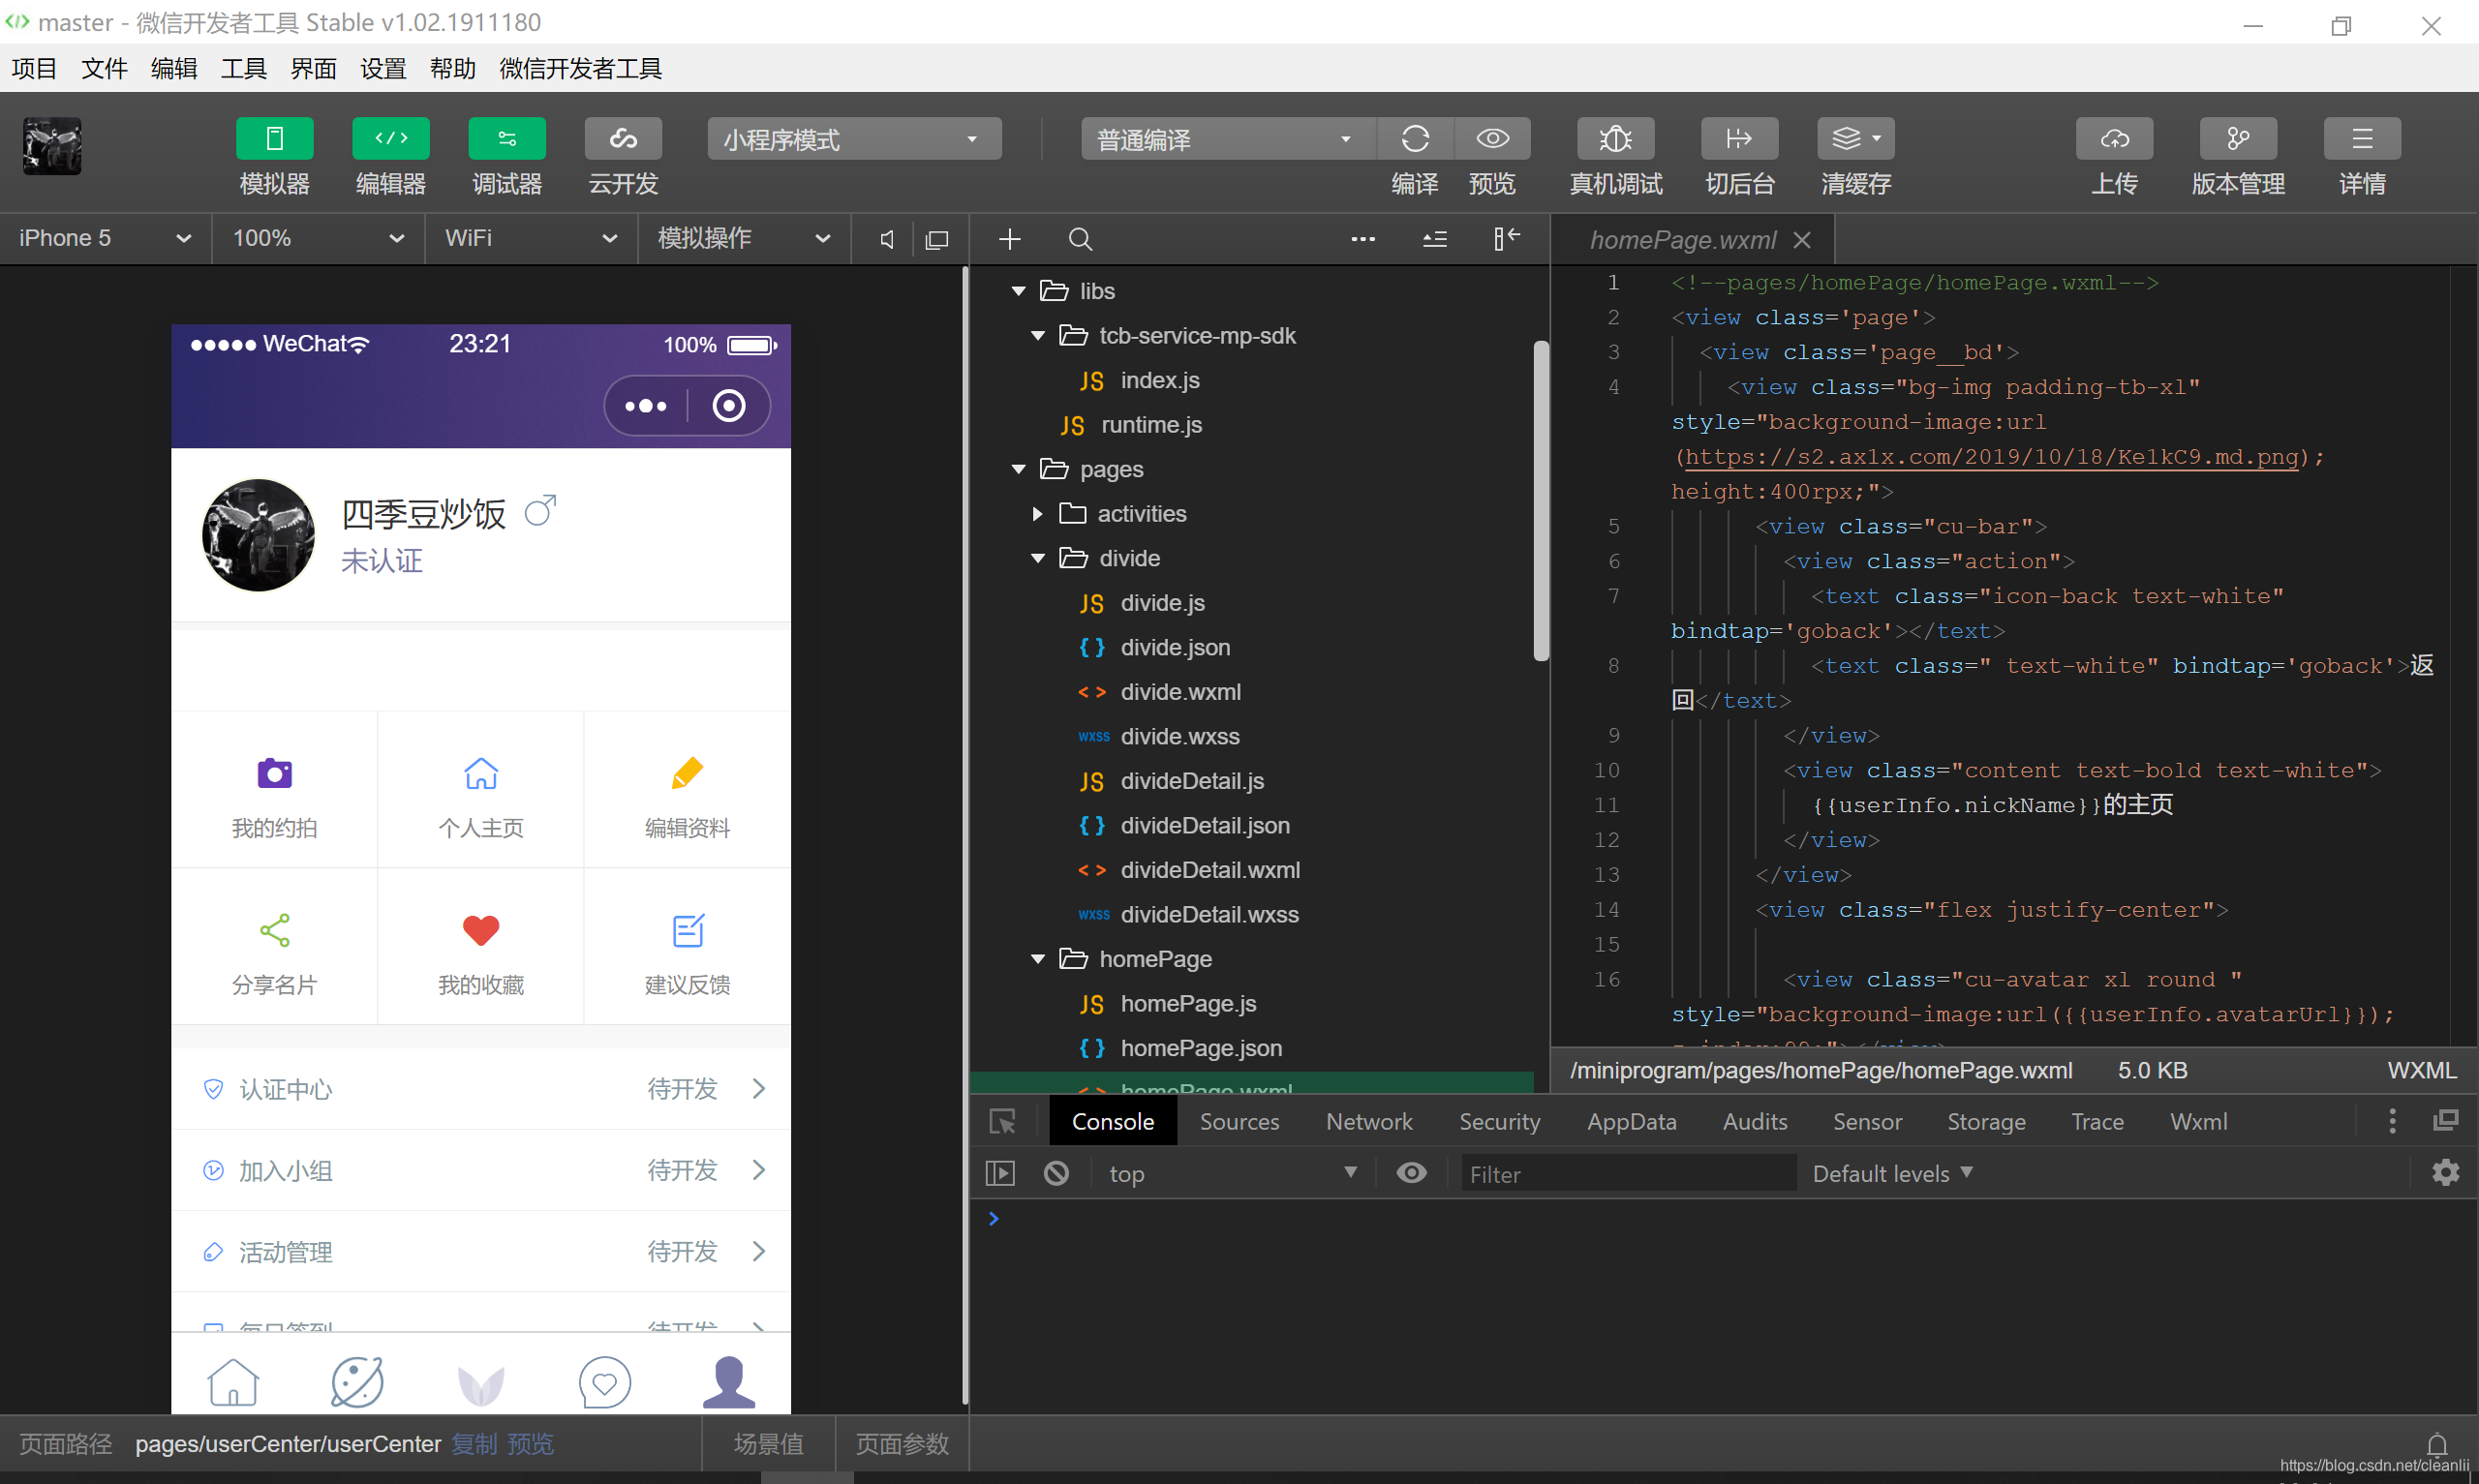Tap the 认证中心 row in simulator
Screen dimensions: 2479x1484
(x=481, y=1089)
